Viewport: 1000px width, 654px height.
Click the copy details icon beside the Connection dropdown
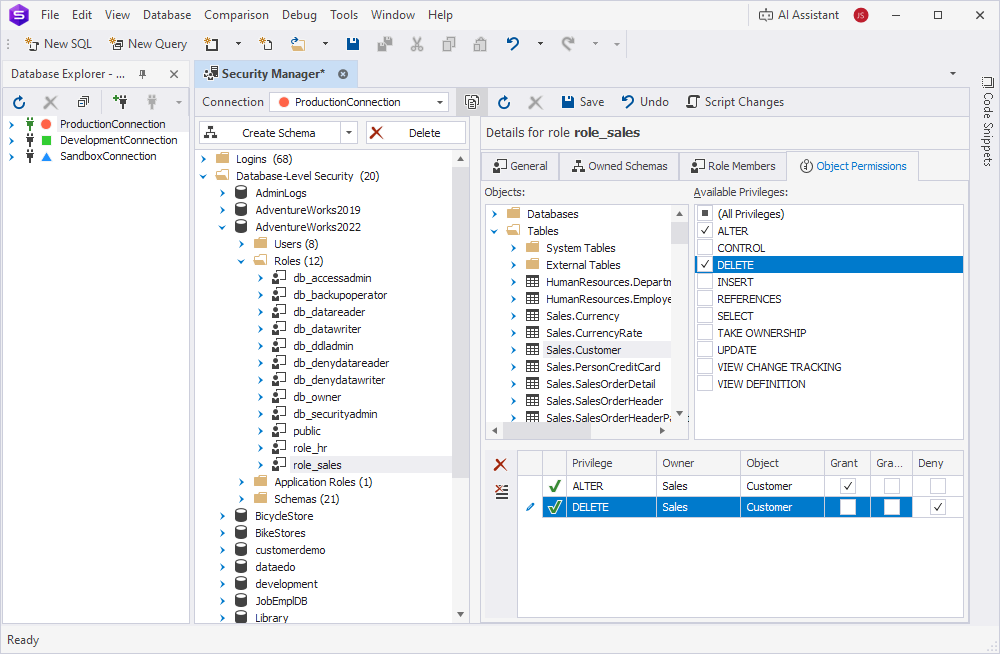click(471, 101)
